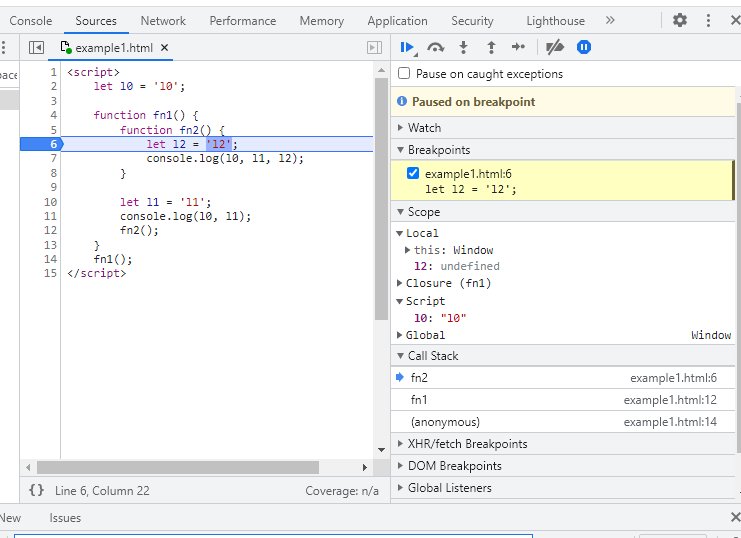Step over next function call
The image size is (741, 538).
pyautogui.click(x=435, y=47)
